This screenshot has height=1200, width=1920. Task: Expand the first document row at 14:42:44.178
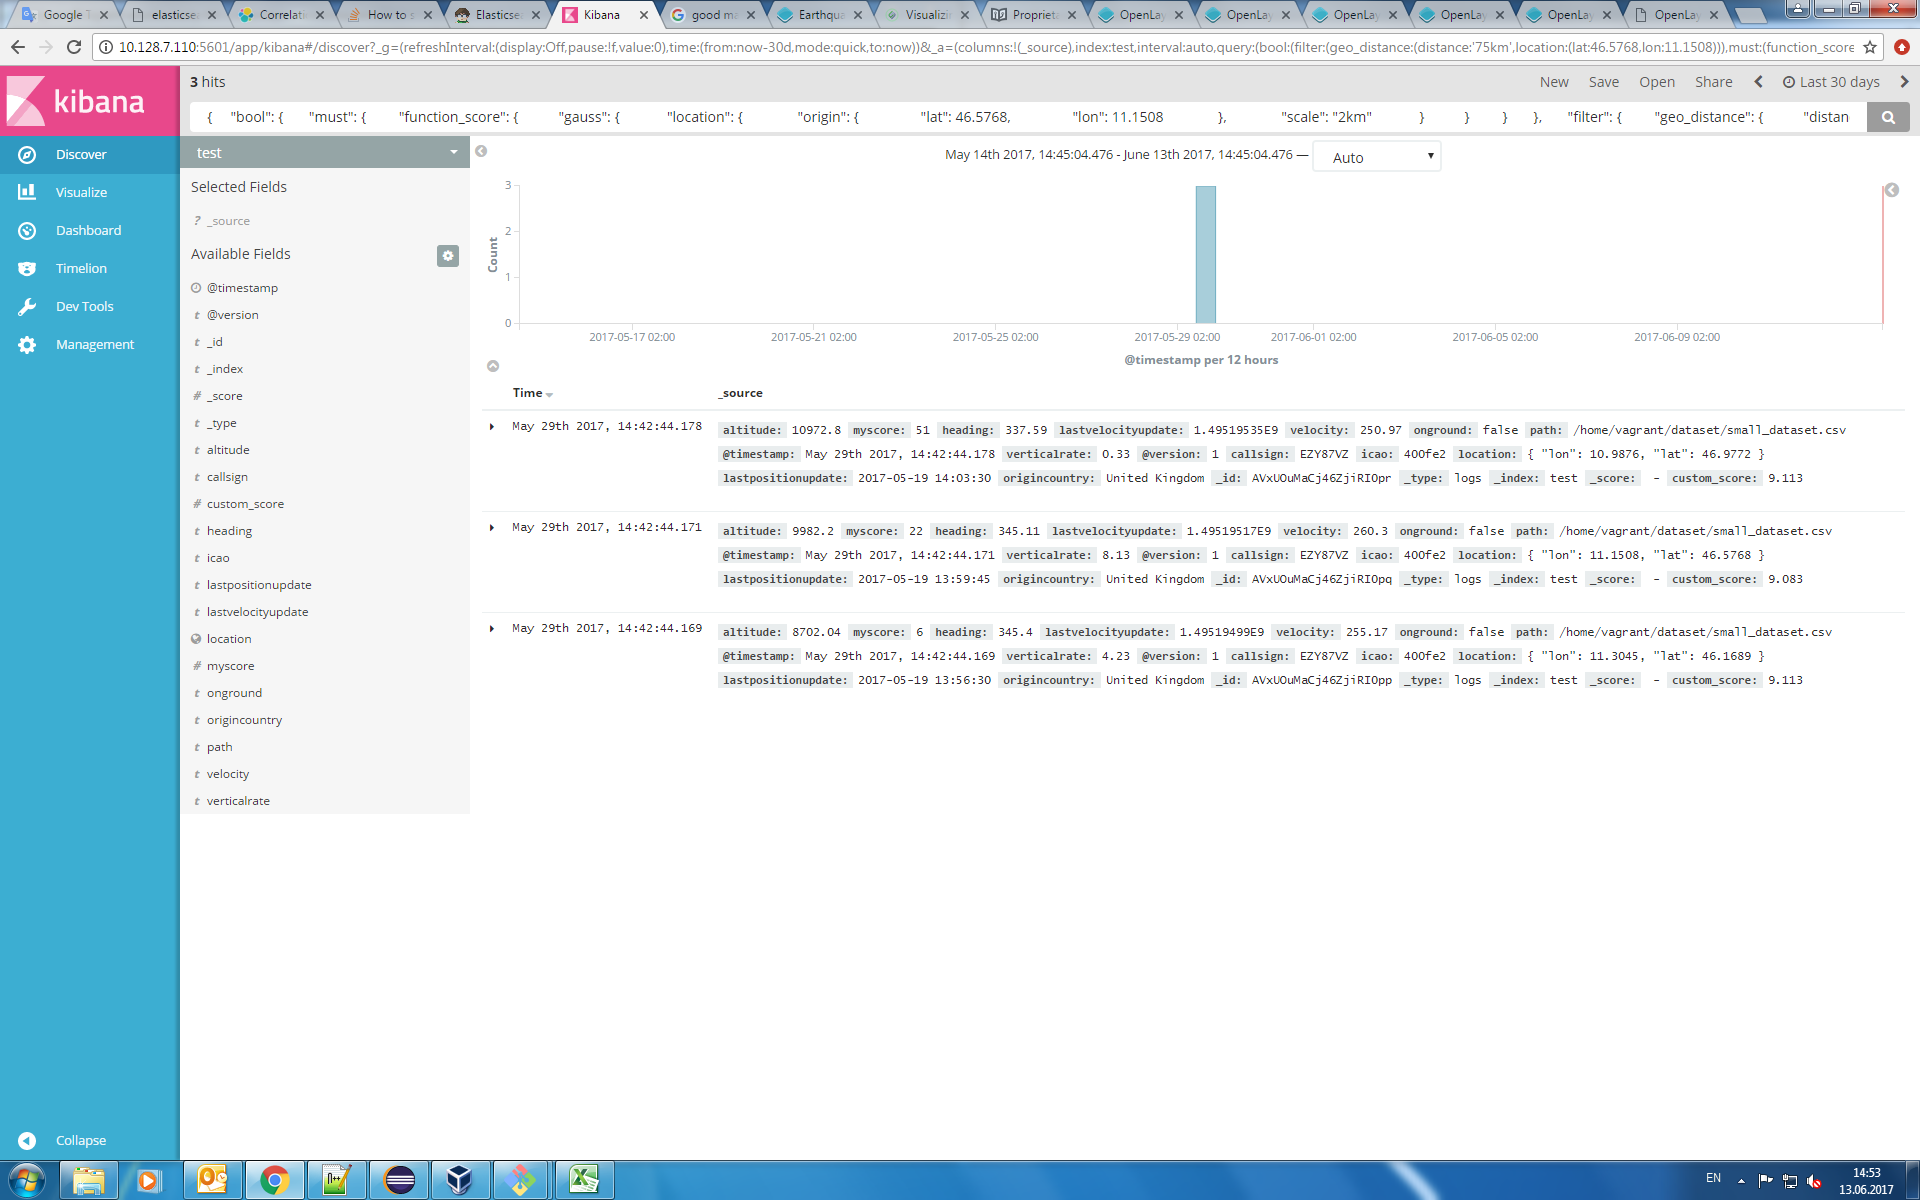[x=492, y=427]
